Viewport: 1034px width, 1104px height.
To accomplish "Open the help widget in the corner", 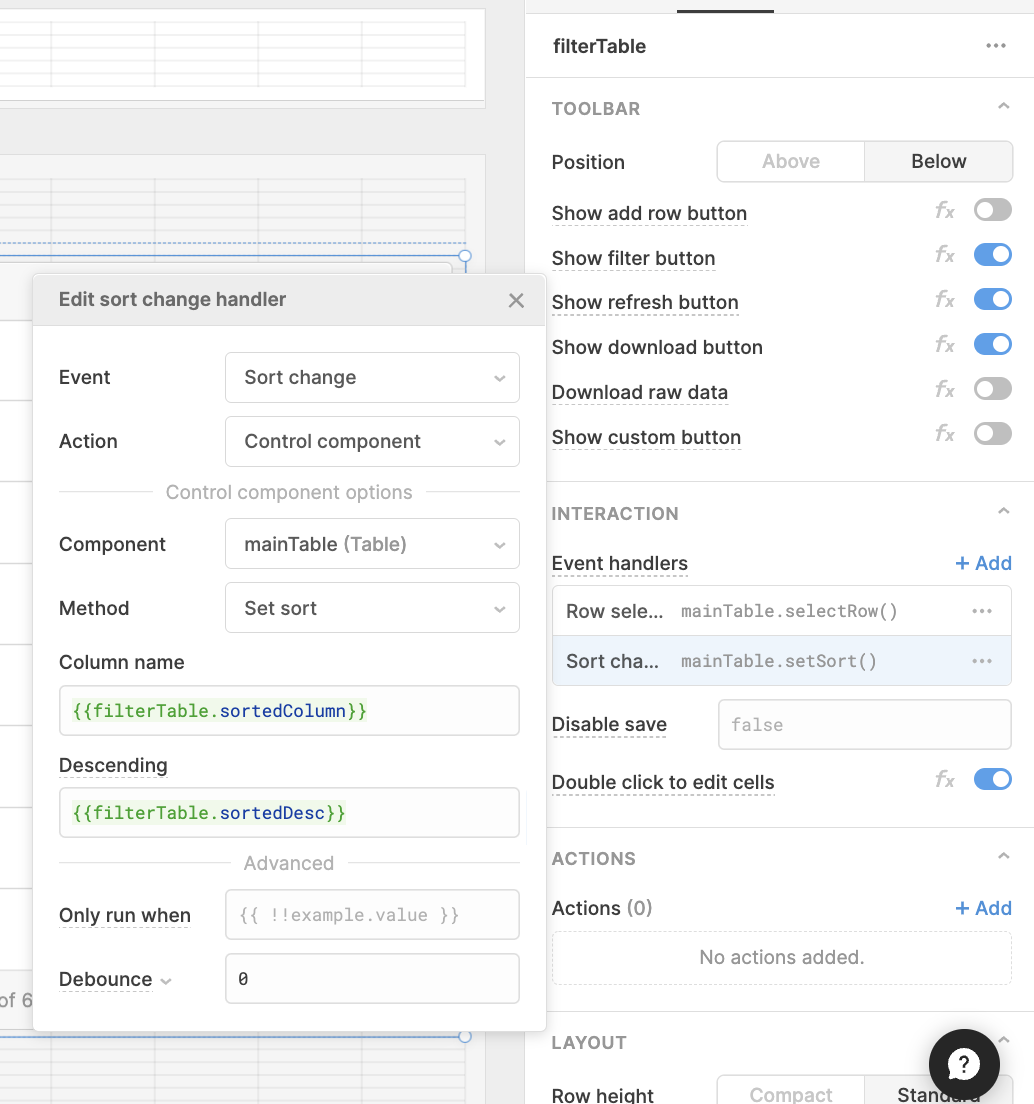I will [964, 1063].
